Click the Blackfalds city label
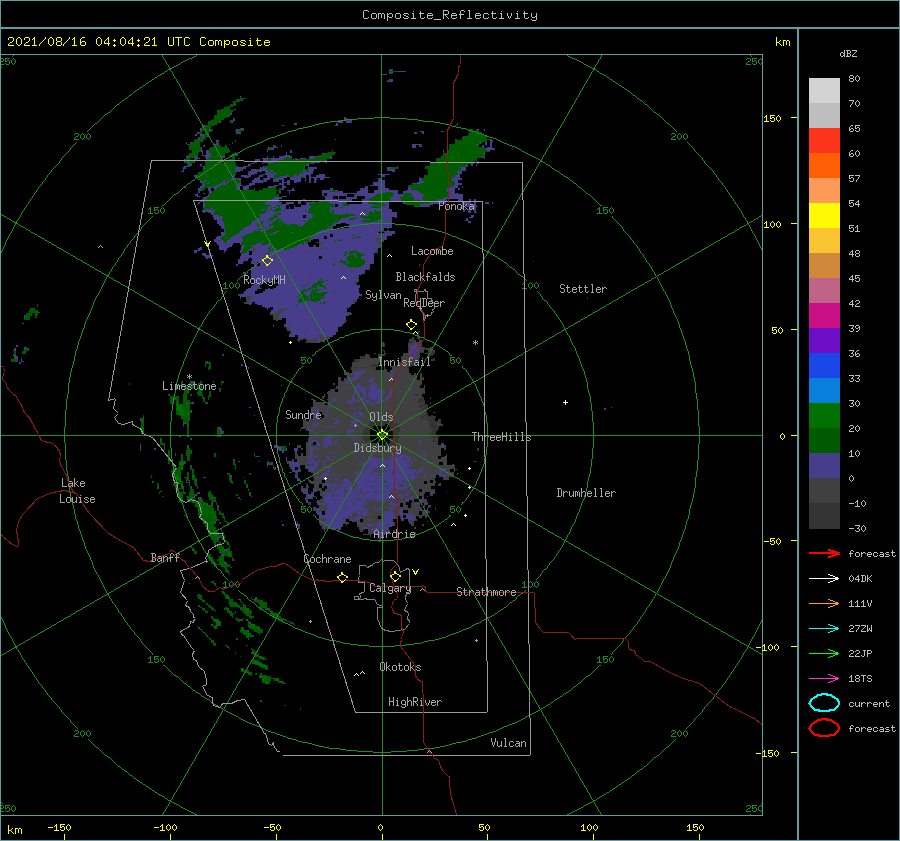The height and width of the screenshot is (841, 900). (425, 277)
